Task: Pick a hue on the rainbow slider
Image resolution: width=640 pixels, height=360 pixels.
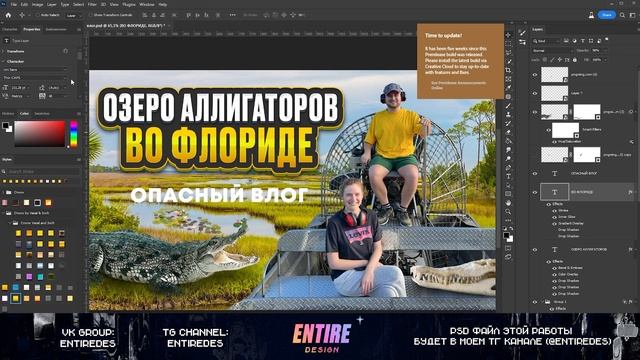Action: (73, 134)
